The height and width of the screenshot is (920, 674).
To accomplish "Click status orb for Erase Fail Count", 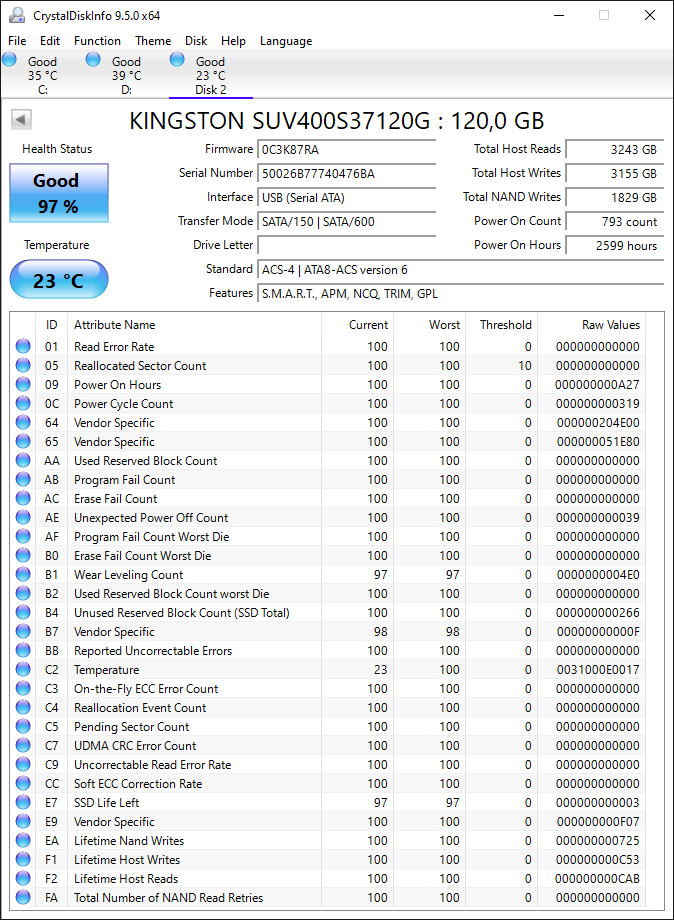I will pos(23,499).
